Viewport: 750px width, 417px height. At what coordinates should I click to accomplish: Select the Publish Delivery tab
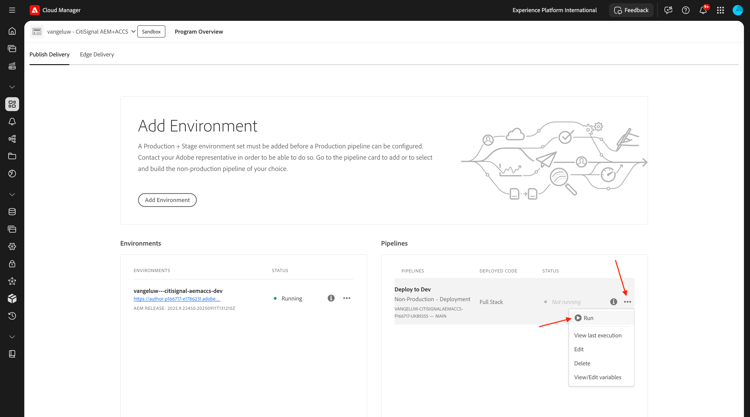pyautogui.click(x=49, y=55)
